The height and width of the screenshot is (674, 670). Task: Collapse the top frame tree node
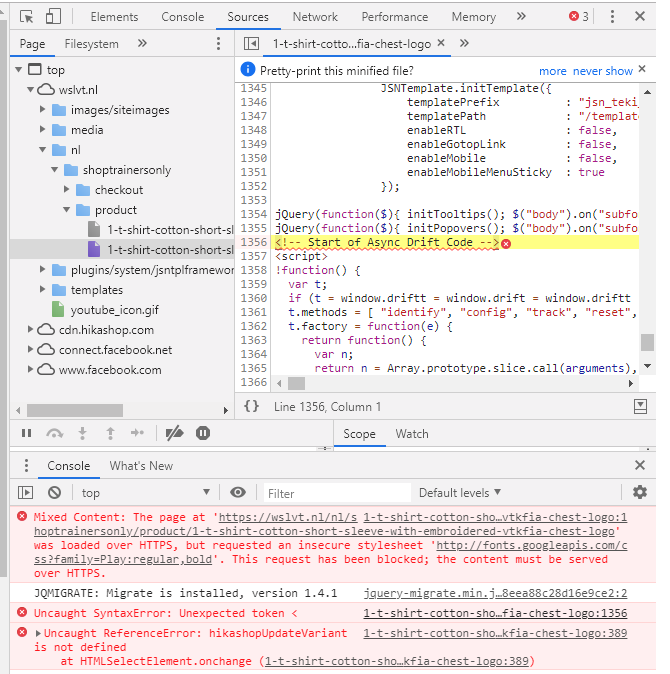18,69
